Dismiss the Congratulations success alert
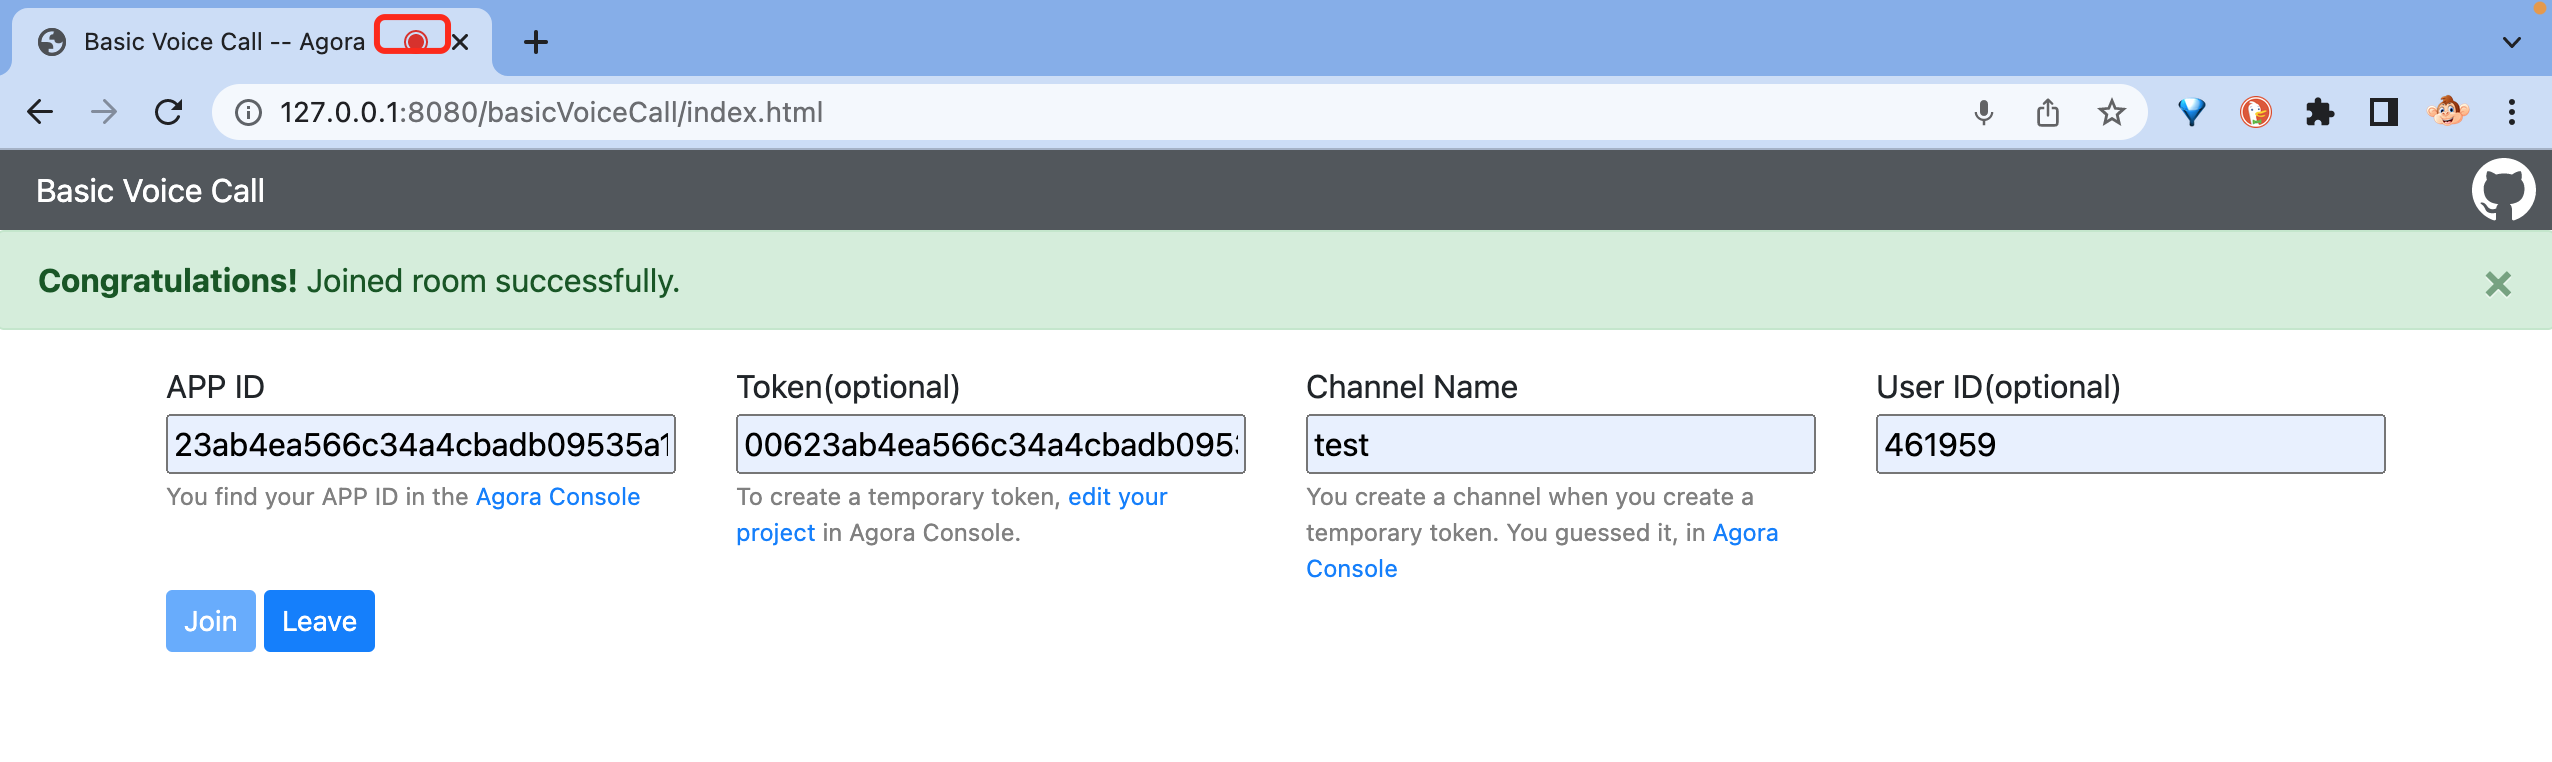Screen dimensions: 2552x762 pyautogui.click(x=2497, y=284)
